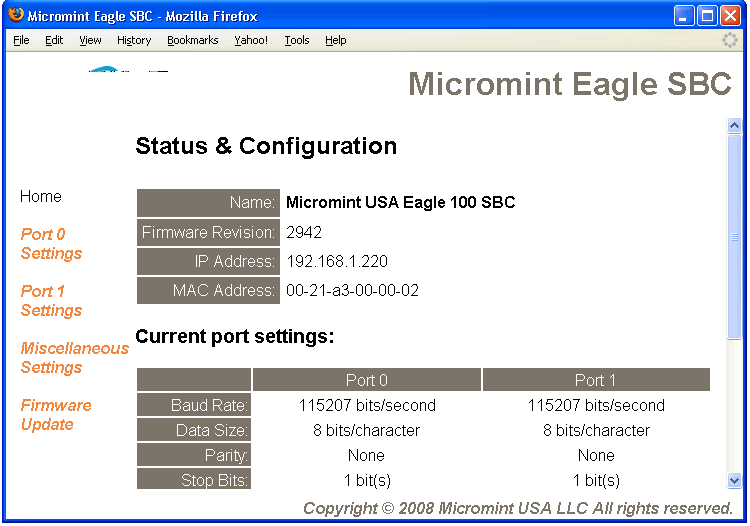Click Port 1 stop bits value
The width and height of the screenshot is (750, 526).
point(596,480)
